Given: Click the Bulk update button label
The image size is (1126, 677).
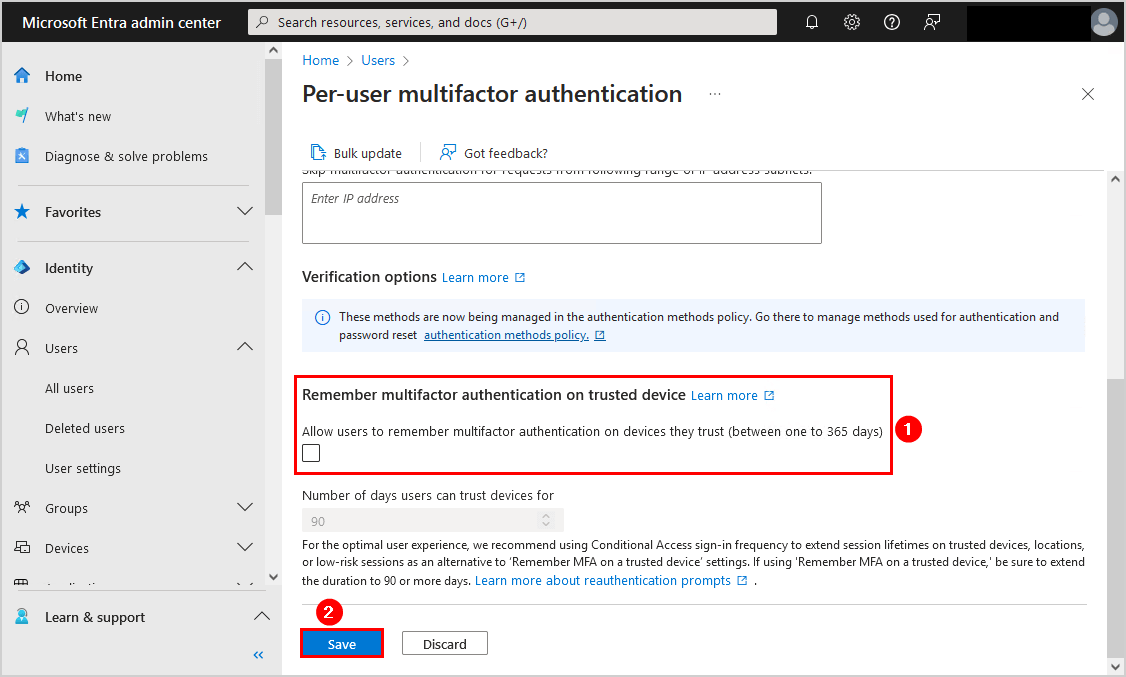Looking at the screenshot, I should click(368, 153).
